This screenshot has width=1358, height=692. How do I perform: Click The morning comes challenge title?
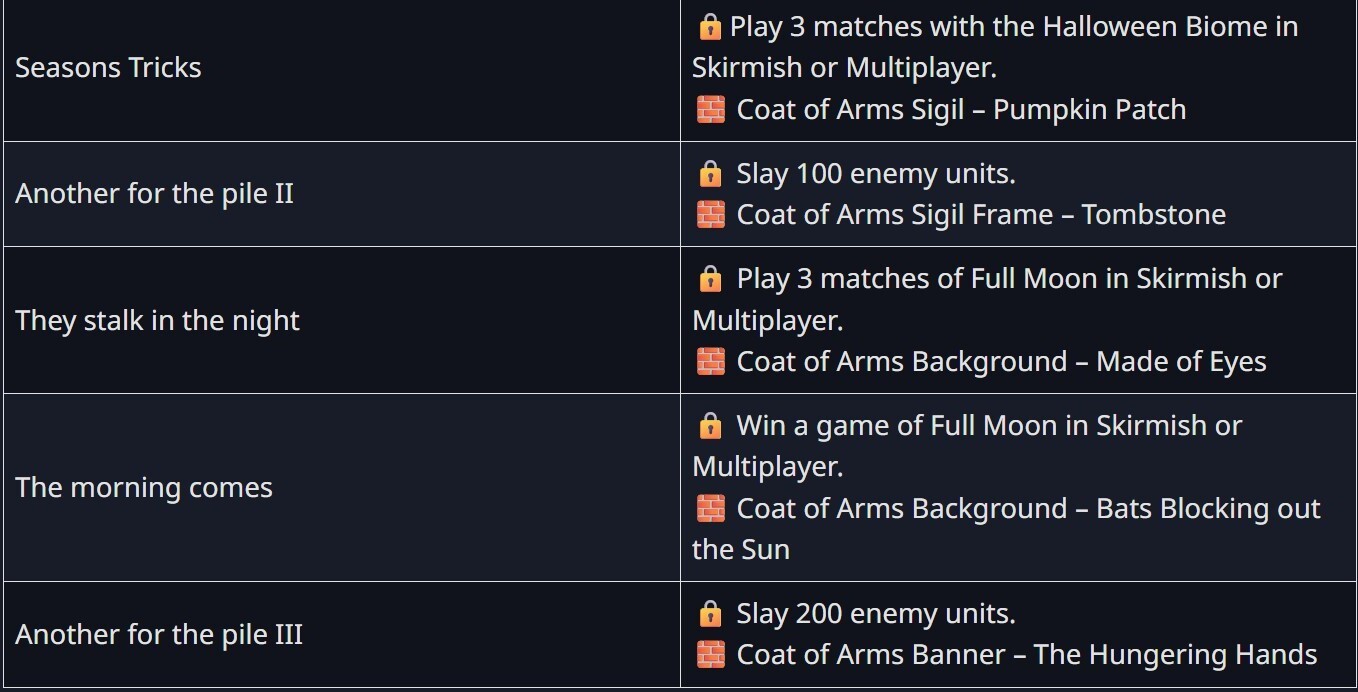[x=144, y=488]
